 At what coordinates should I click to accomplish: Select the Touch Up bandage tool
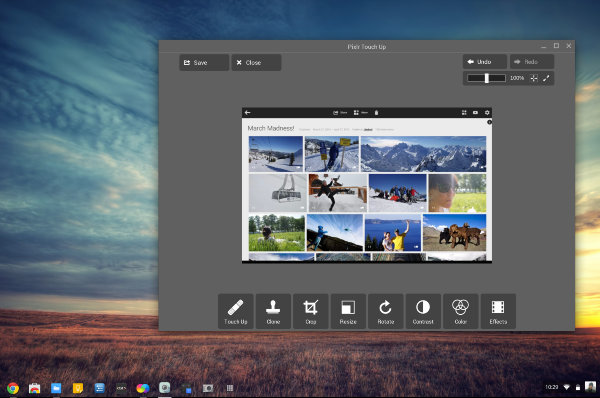(x=236, y=311)
